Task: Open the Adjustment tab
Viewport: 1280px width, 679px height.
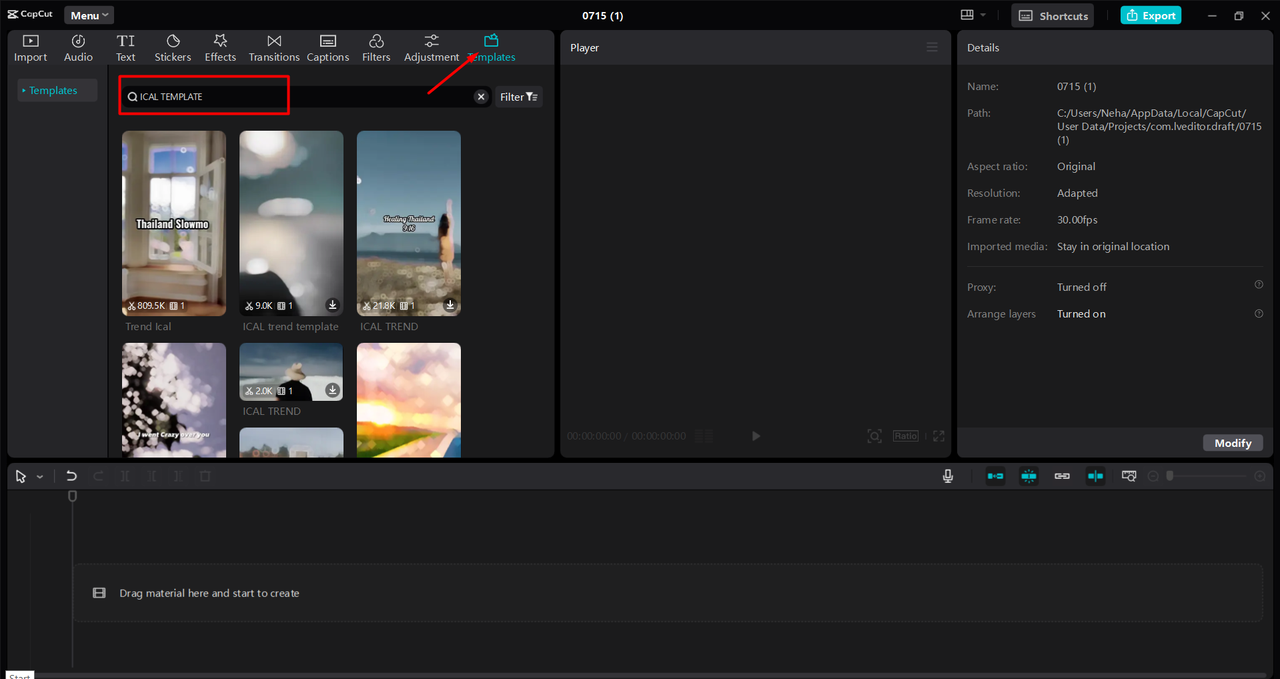Action: 431,48
